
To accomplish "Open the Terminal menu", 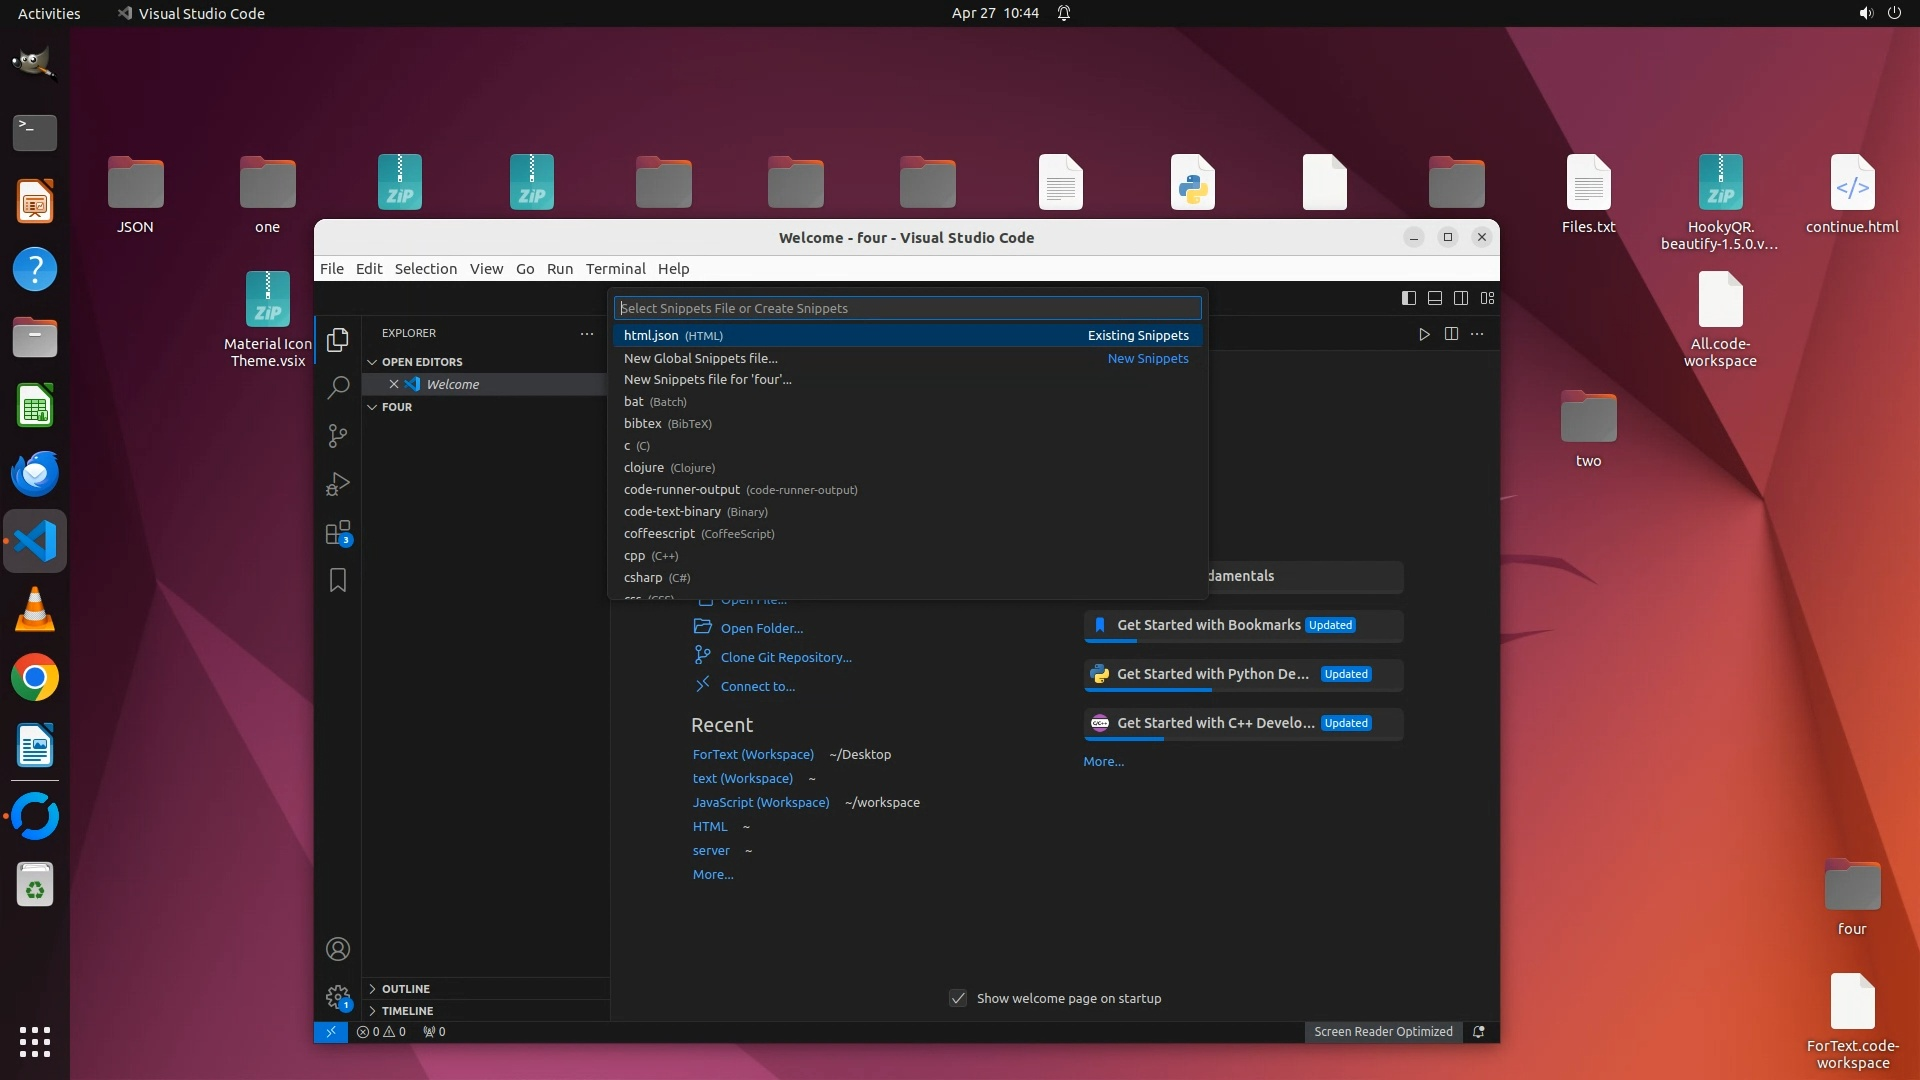I will (x=615, y=269).
